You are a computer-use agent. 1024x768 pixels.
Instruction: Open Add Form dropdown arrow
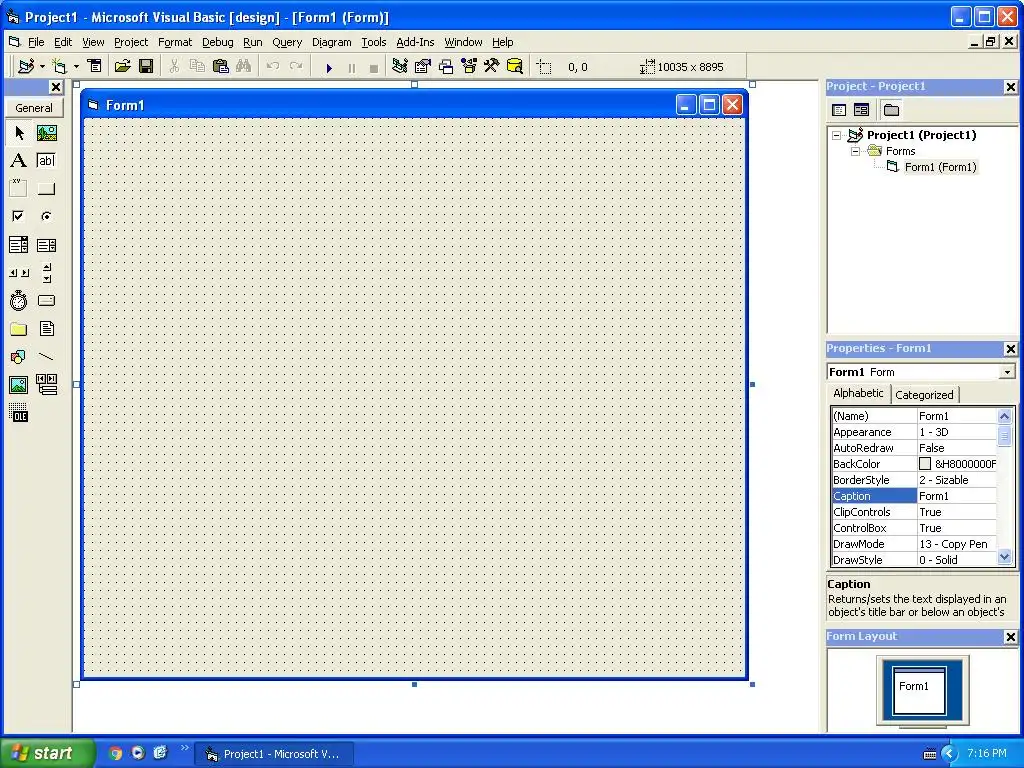pos(76,67)
